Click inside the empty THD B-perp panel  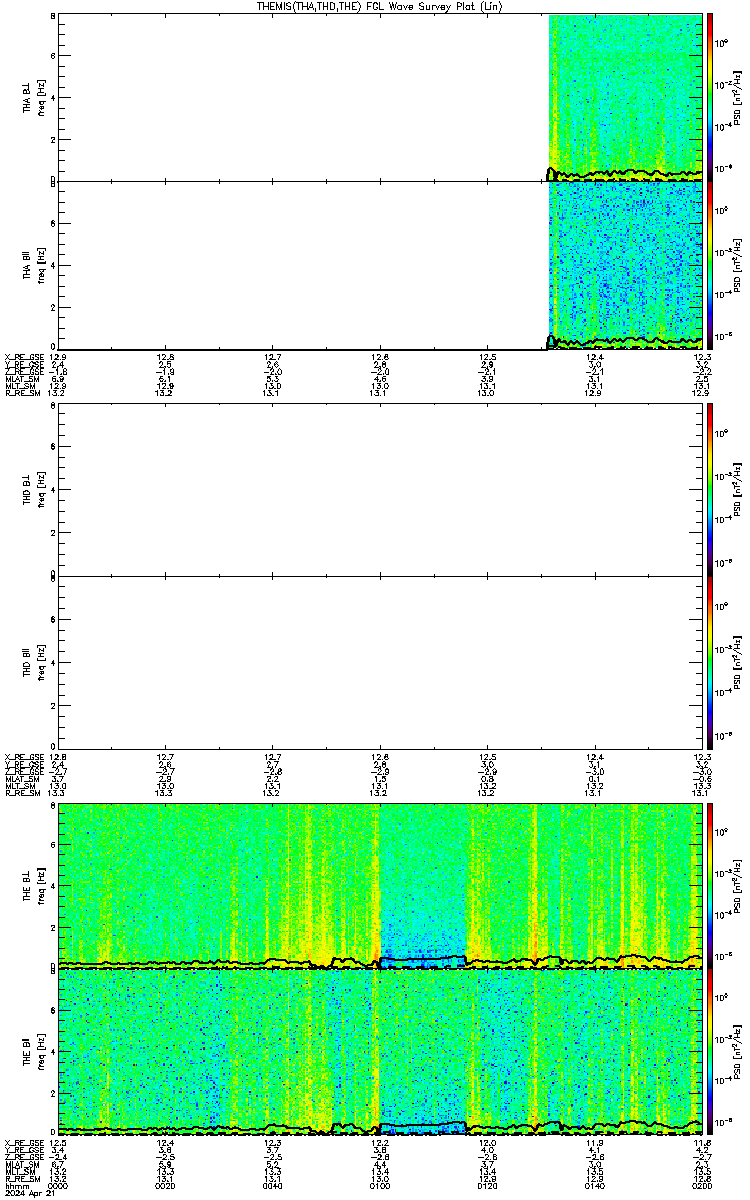(380, 488)
